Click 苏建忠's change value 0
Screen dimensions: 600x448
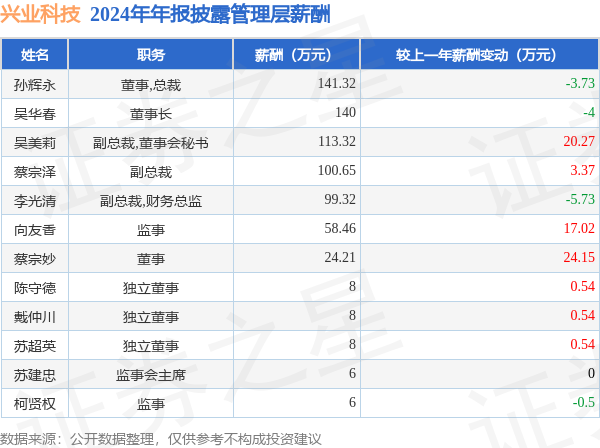[x=591, y=373]
